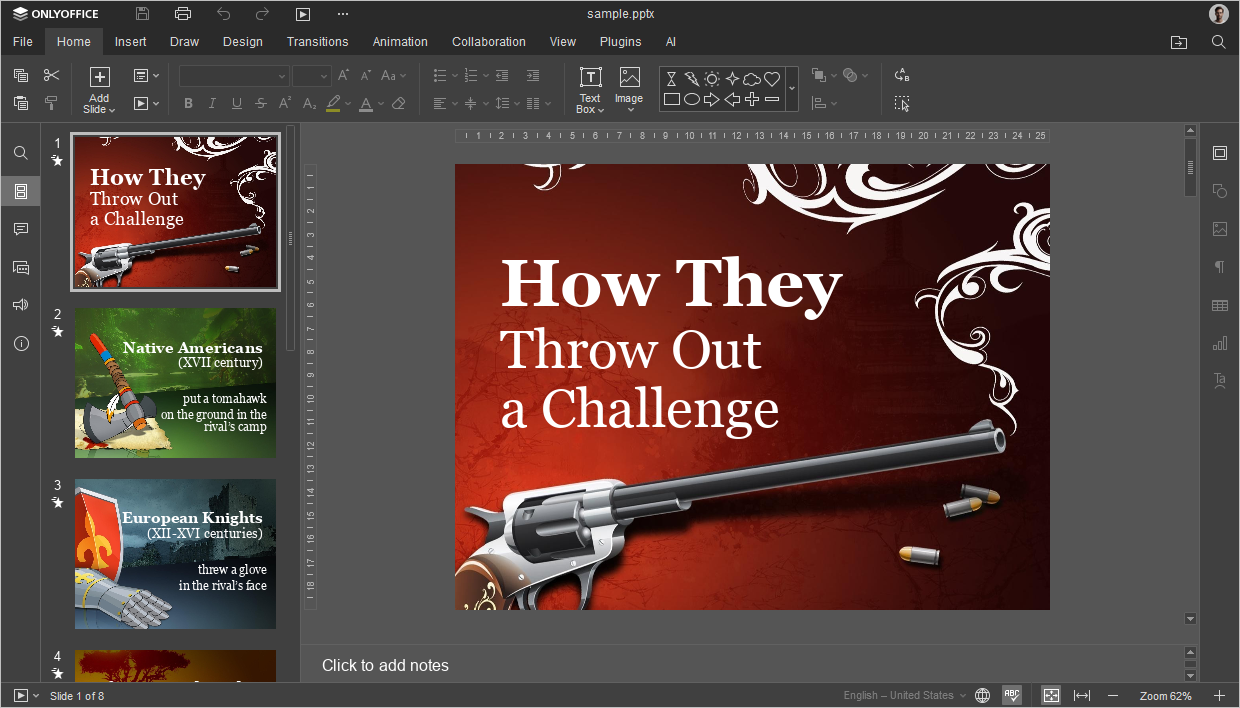Expand the shapes gallery dropdown arrow
This screenshot has width=1240, height=708.
point(792,89)
